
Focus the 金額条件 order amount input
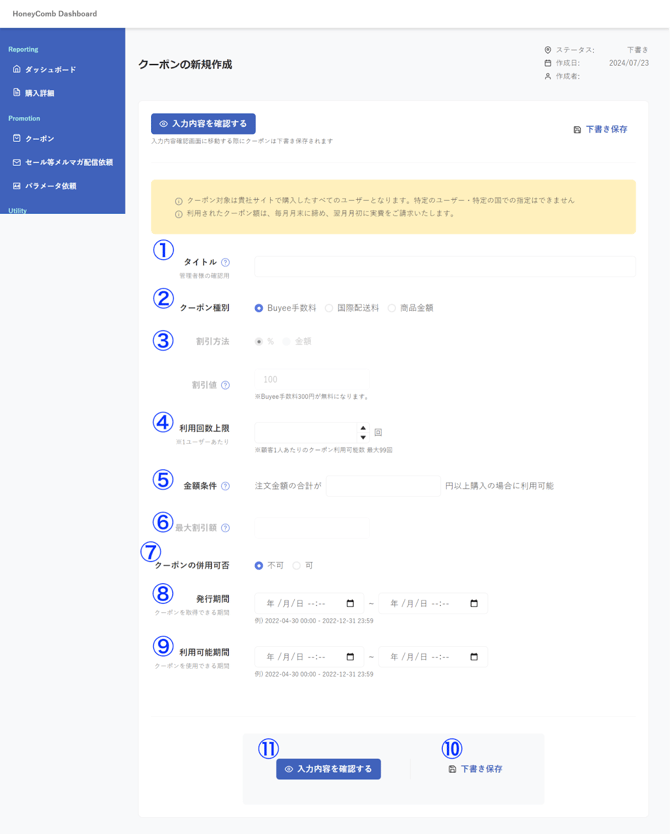[x=383, y=486]
